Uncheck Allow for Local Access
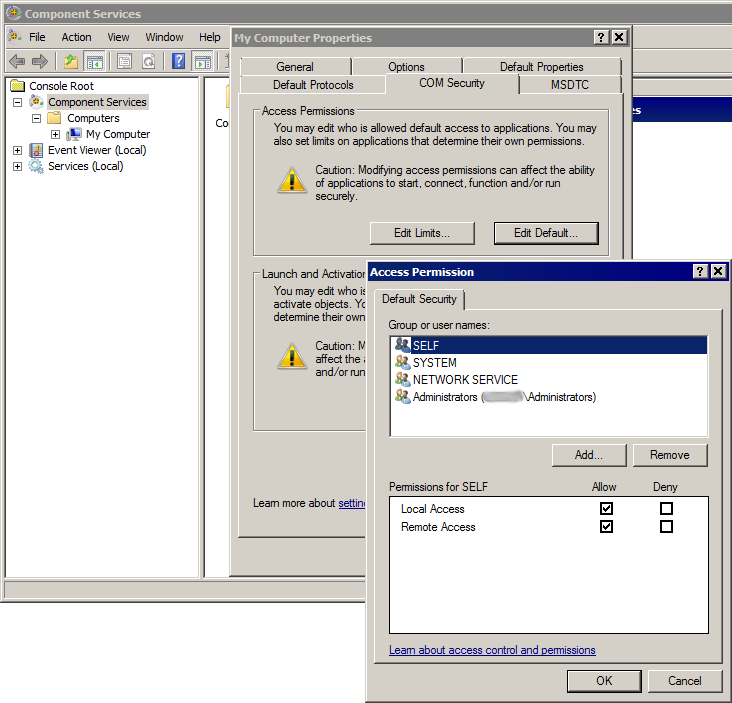 click(x=606, y=508)
